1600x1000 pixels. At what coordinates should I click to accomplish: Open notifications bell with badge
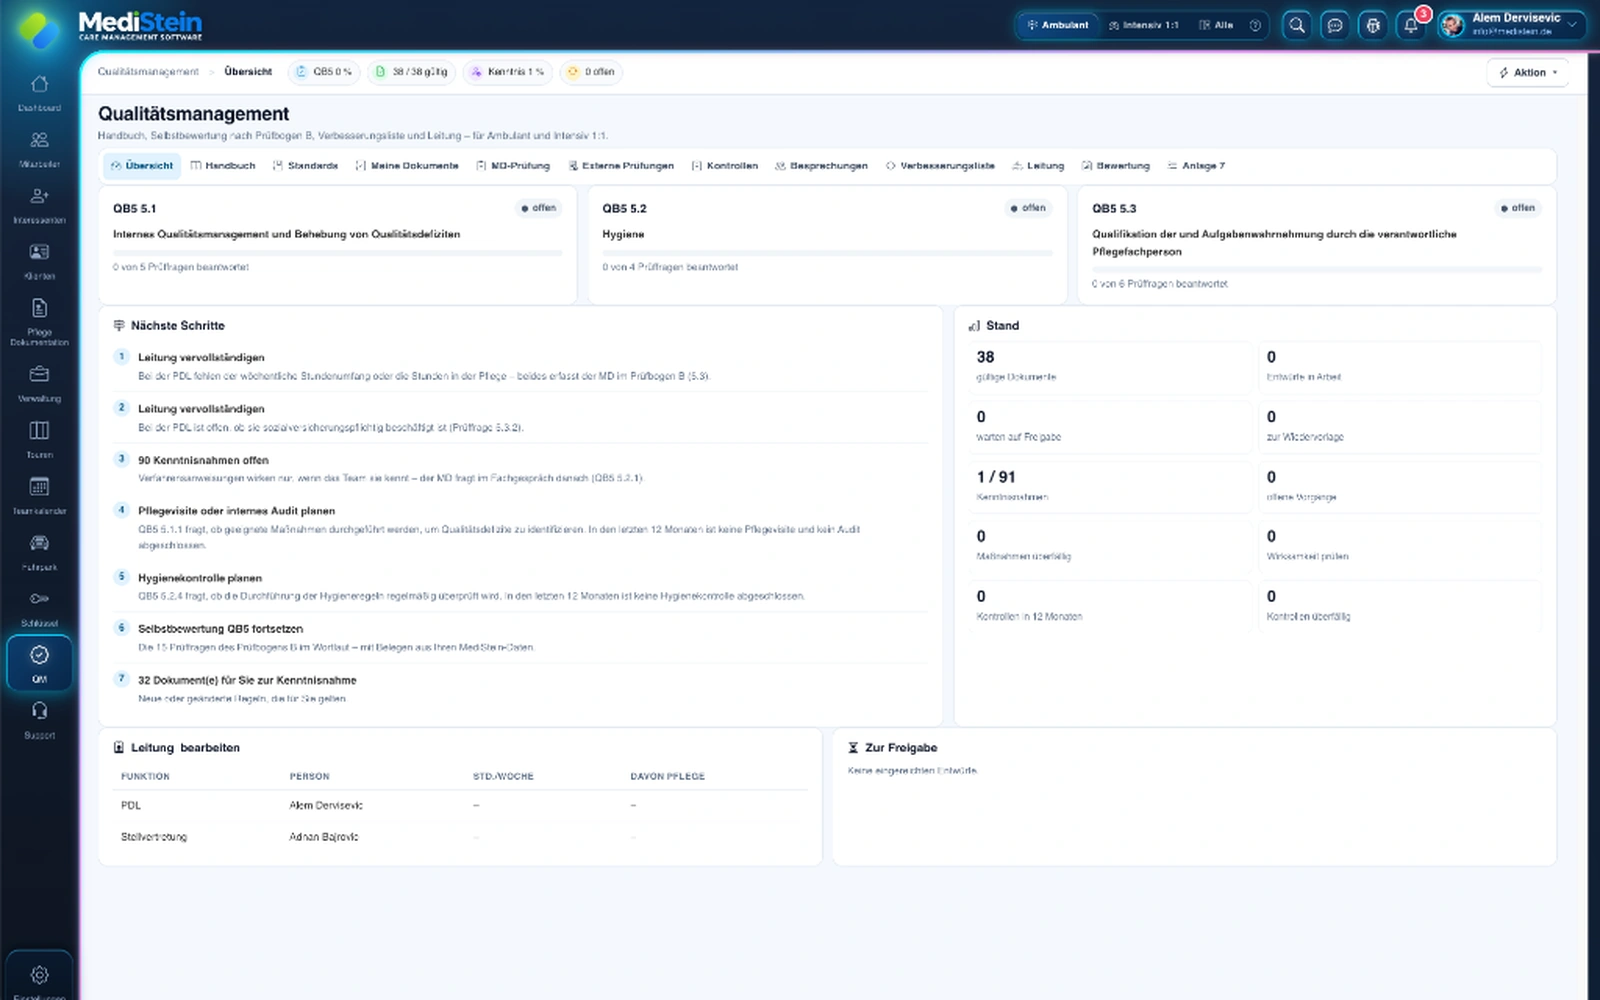(x=1411, y=25)
